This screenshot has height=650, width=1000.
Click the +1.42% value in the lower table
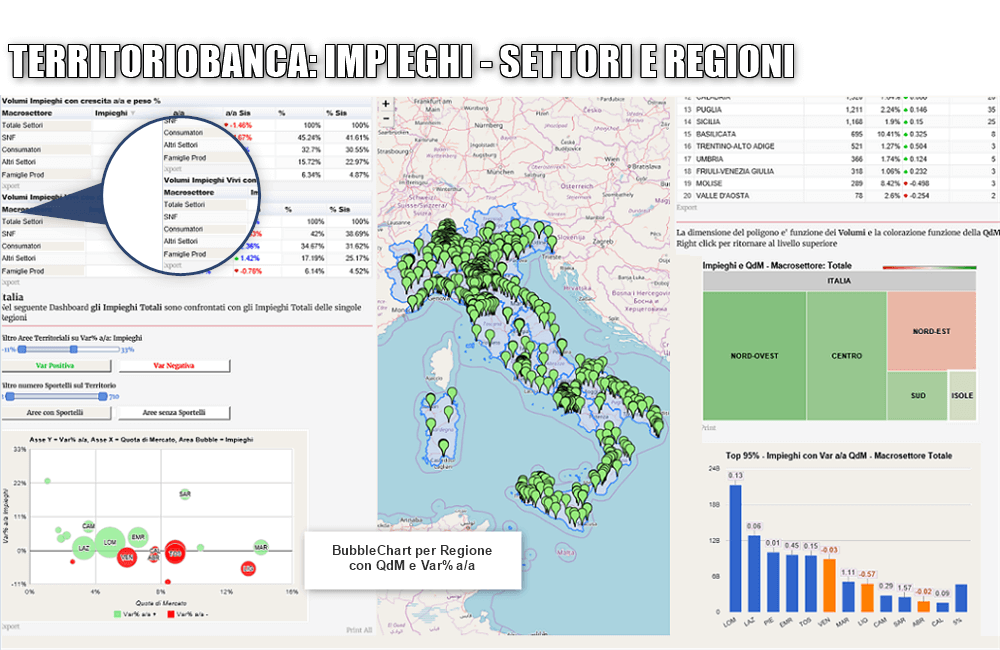pyautogui.click(x=247, y=258)
